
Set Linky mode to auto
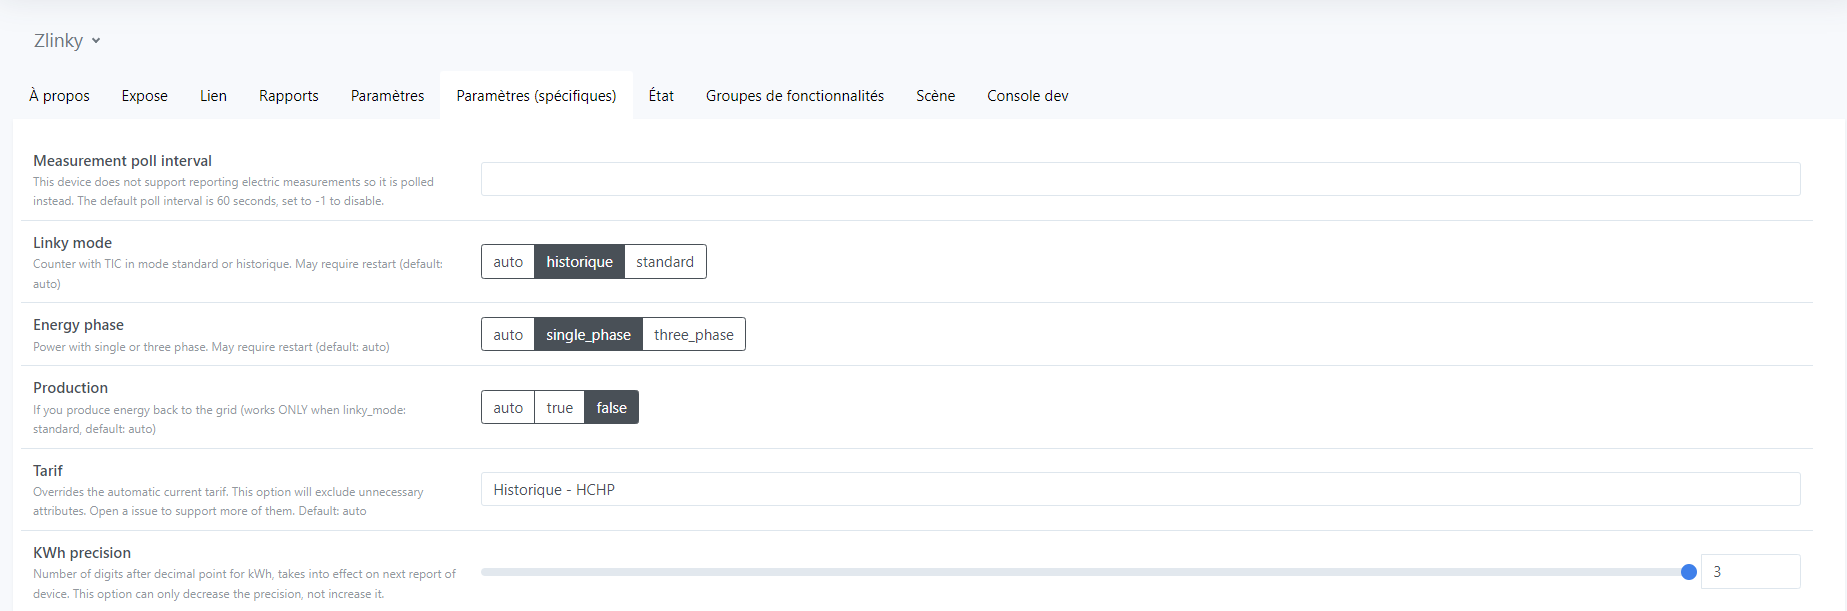click(508, 262)
